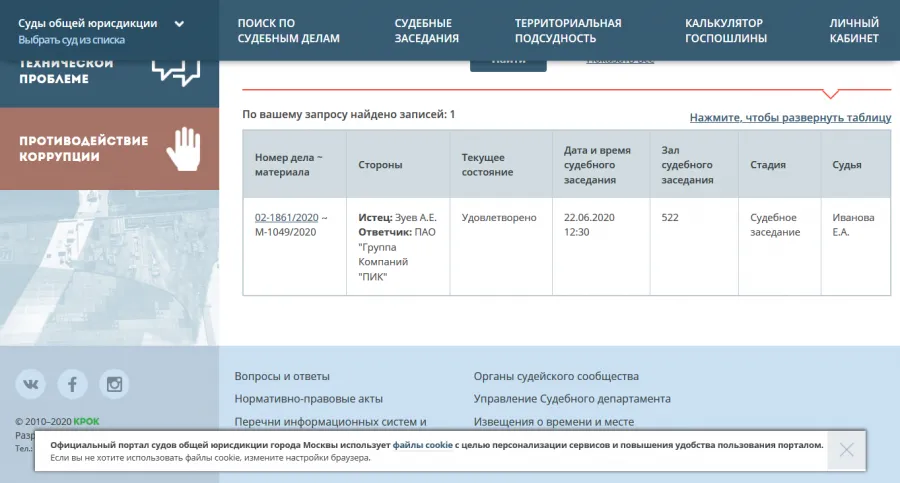Open the green 'КРОК' copyright link
Image resolution: width=900 pixels, height=483 pixels.
coord(86,422)
